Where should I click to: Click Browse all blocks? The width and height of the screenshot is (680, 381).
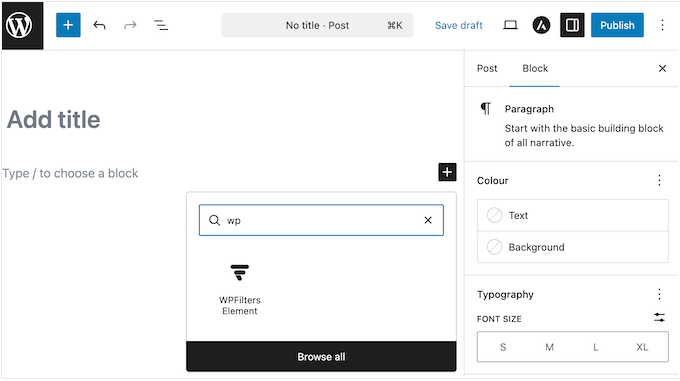pyautogui.click(x=321, y=357)
